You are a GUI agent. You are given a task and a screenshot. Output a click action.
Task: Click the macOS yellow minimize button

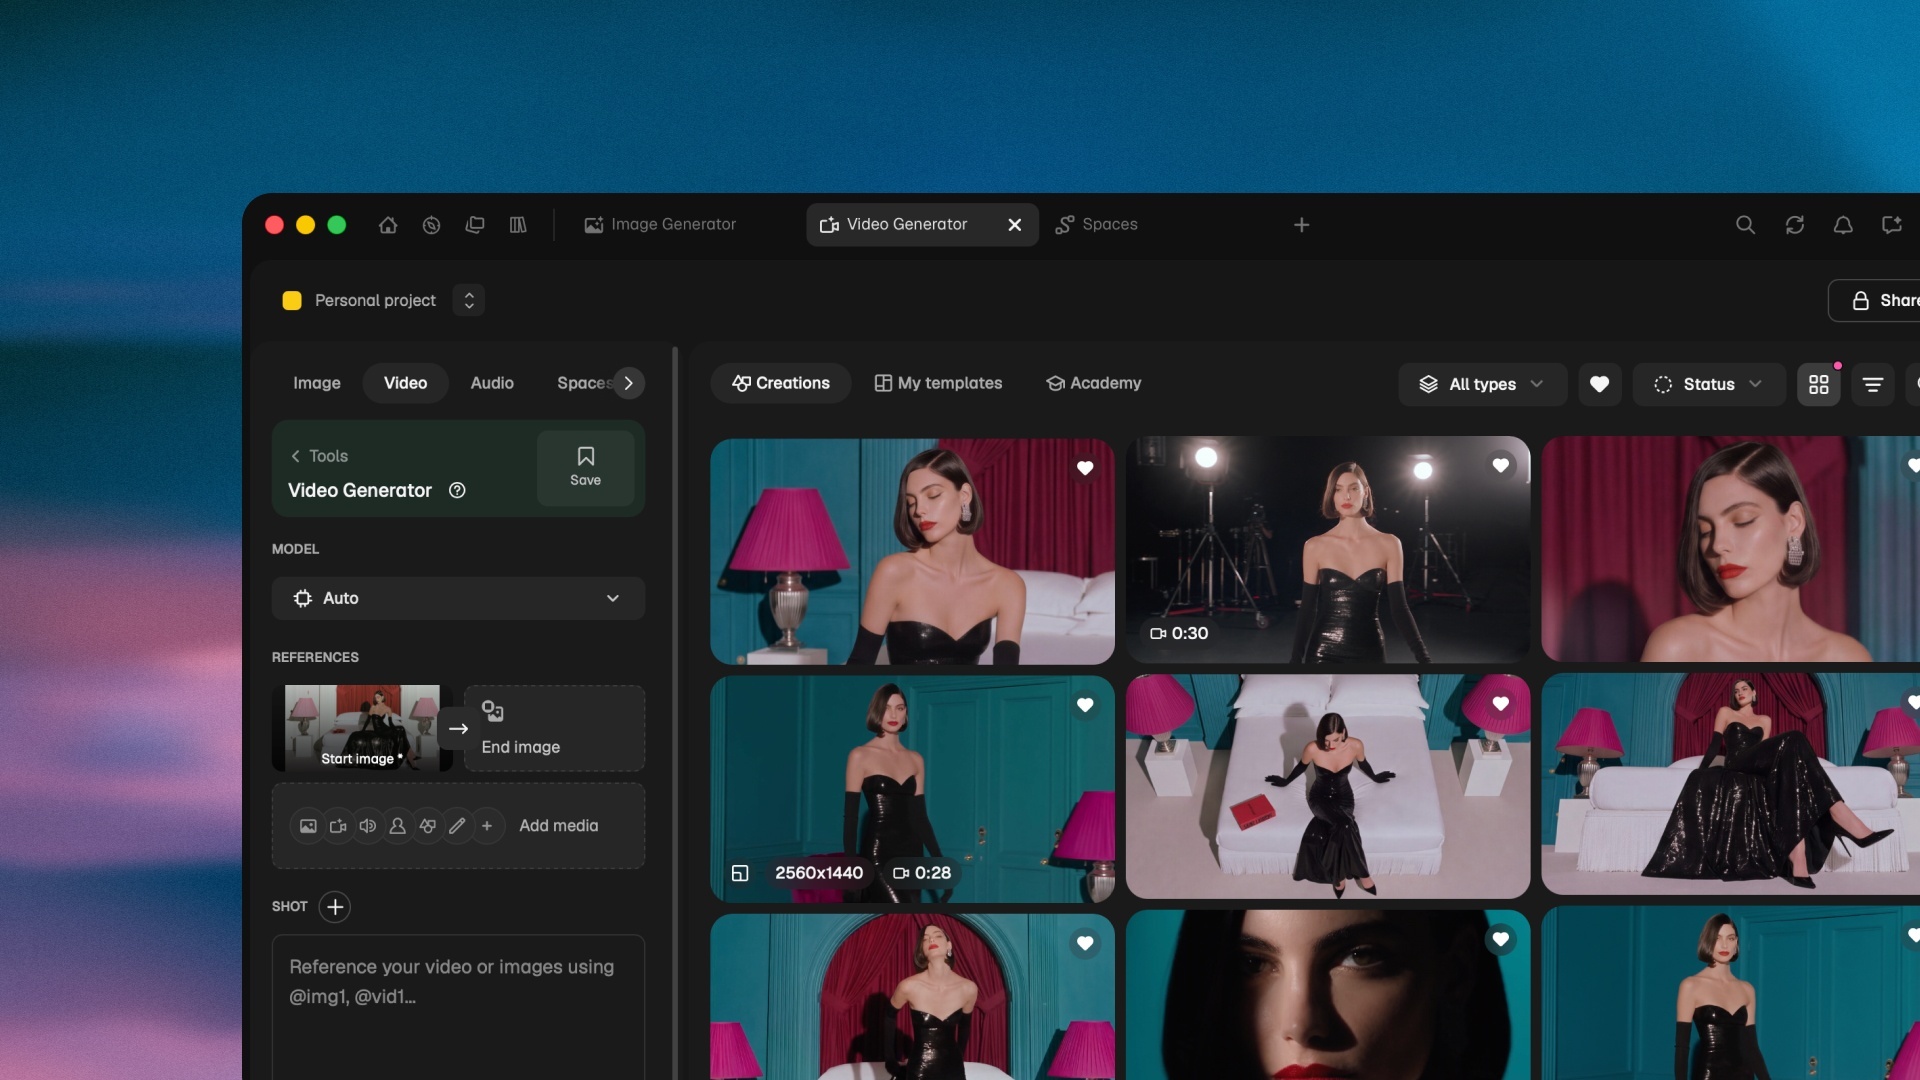point(306,225)
